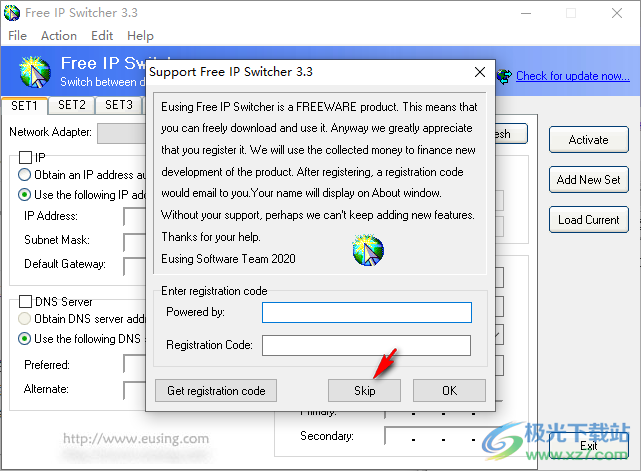The width and height of the screenshot is (641, 471).
Task: Click the globe cursor logo in the banner
Action: click(35, 72)
